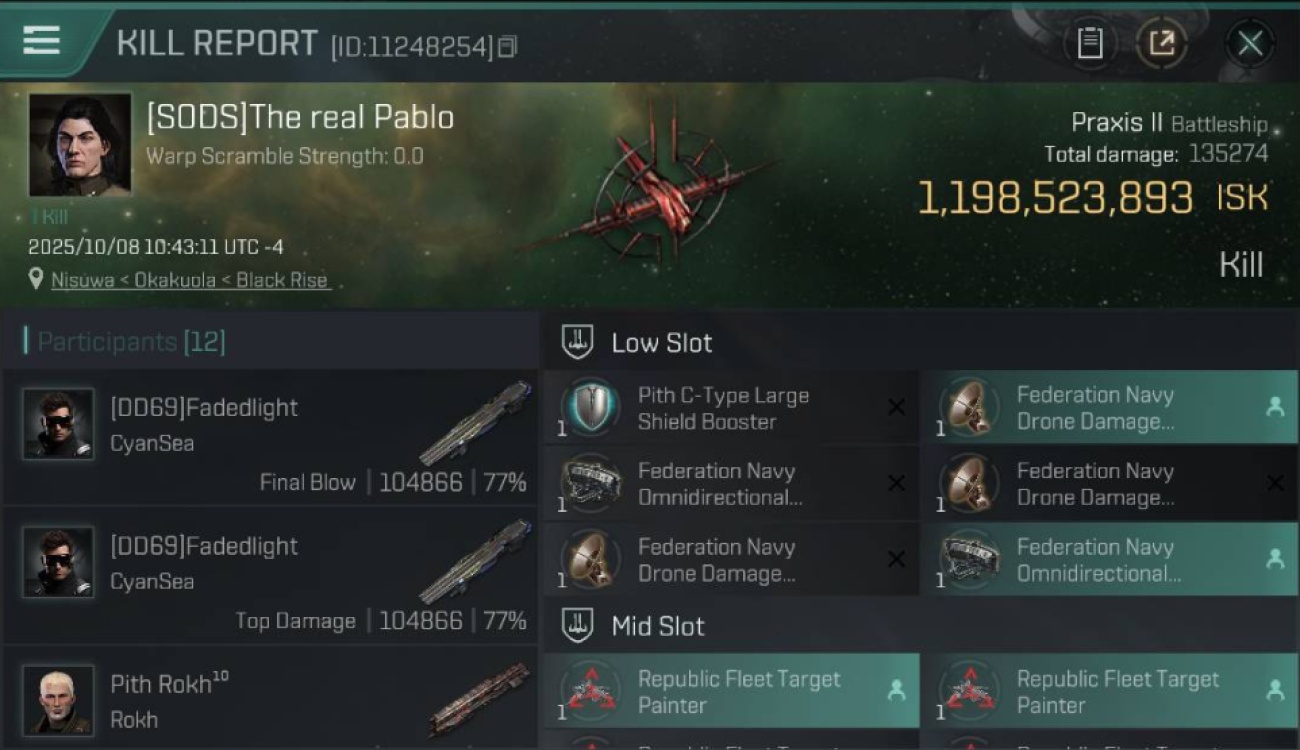Open the Okakuola constellation link

click(x=174, y=280)
